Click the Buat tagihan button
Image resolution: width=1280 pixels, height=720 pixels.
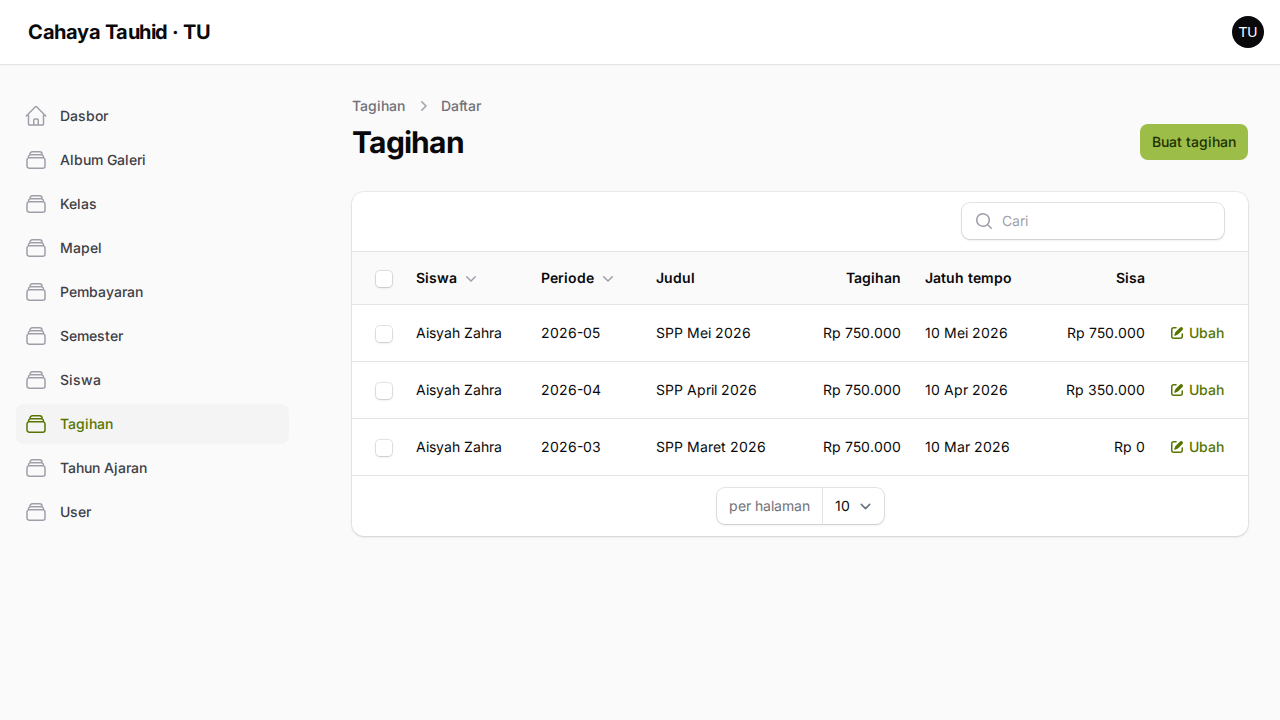coord(1194,142)
